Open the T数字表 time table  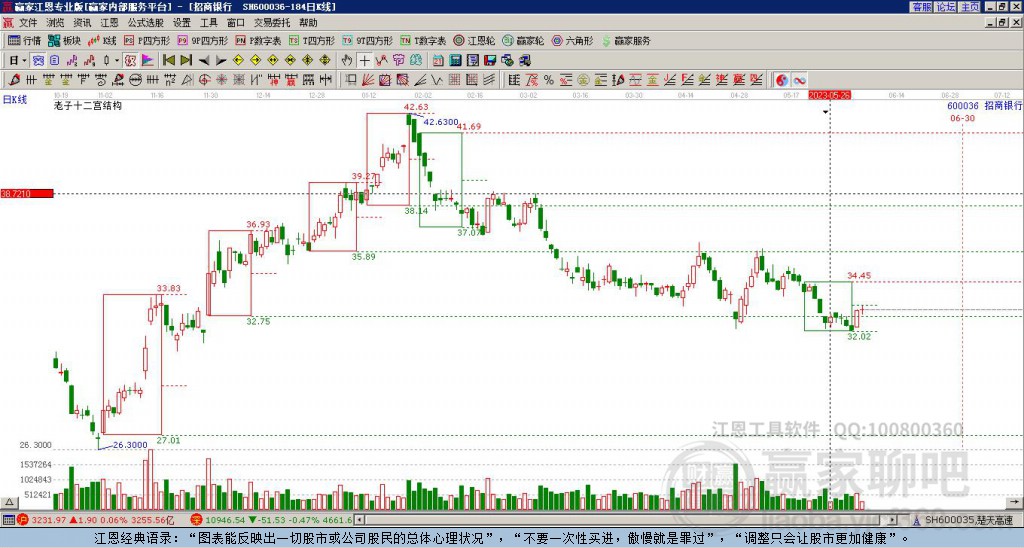[423, 40]
